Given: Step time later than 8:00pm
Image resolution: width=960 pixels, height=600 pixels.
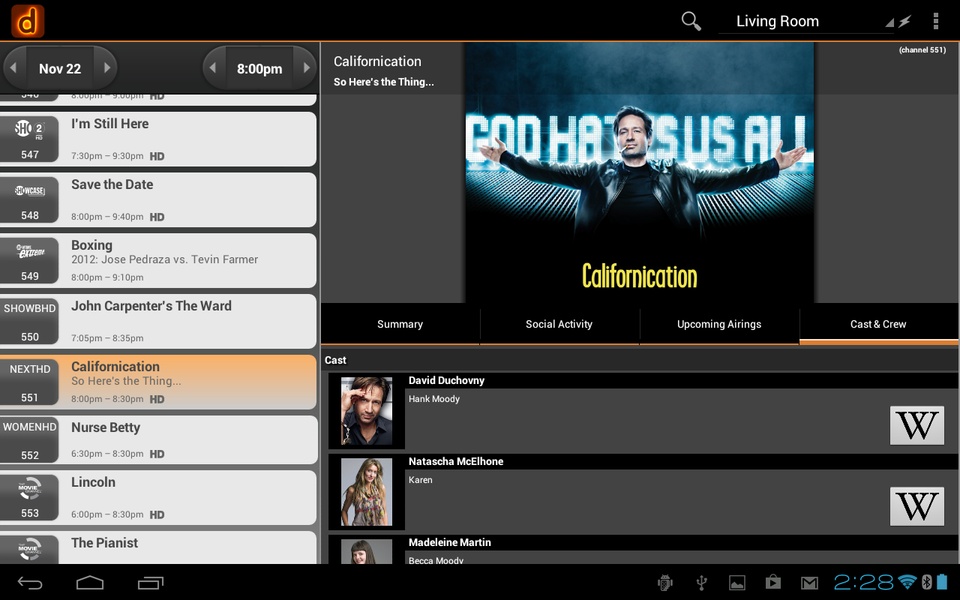Looking at the screenshot, I should click(x=306, y=68).
